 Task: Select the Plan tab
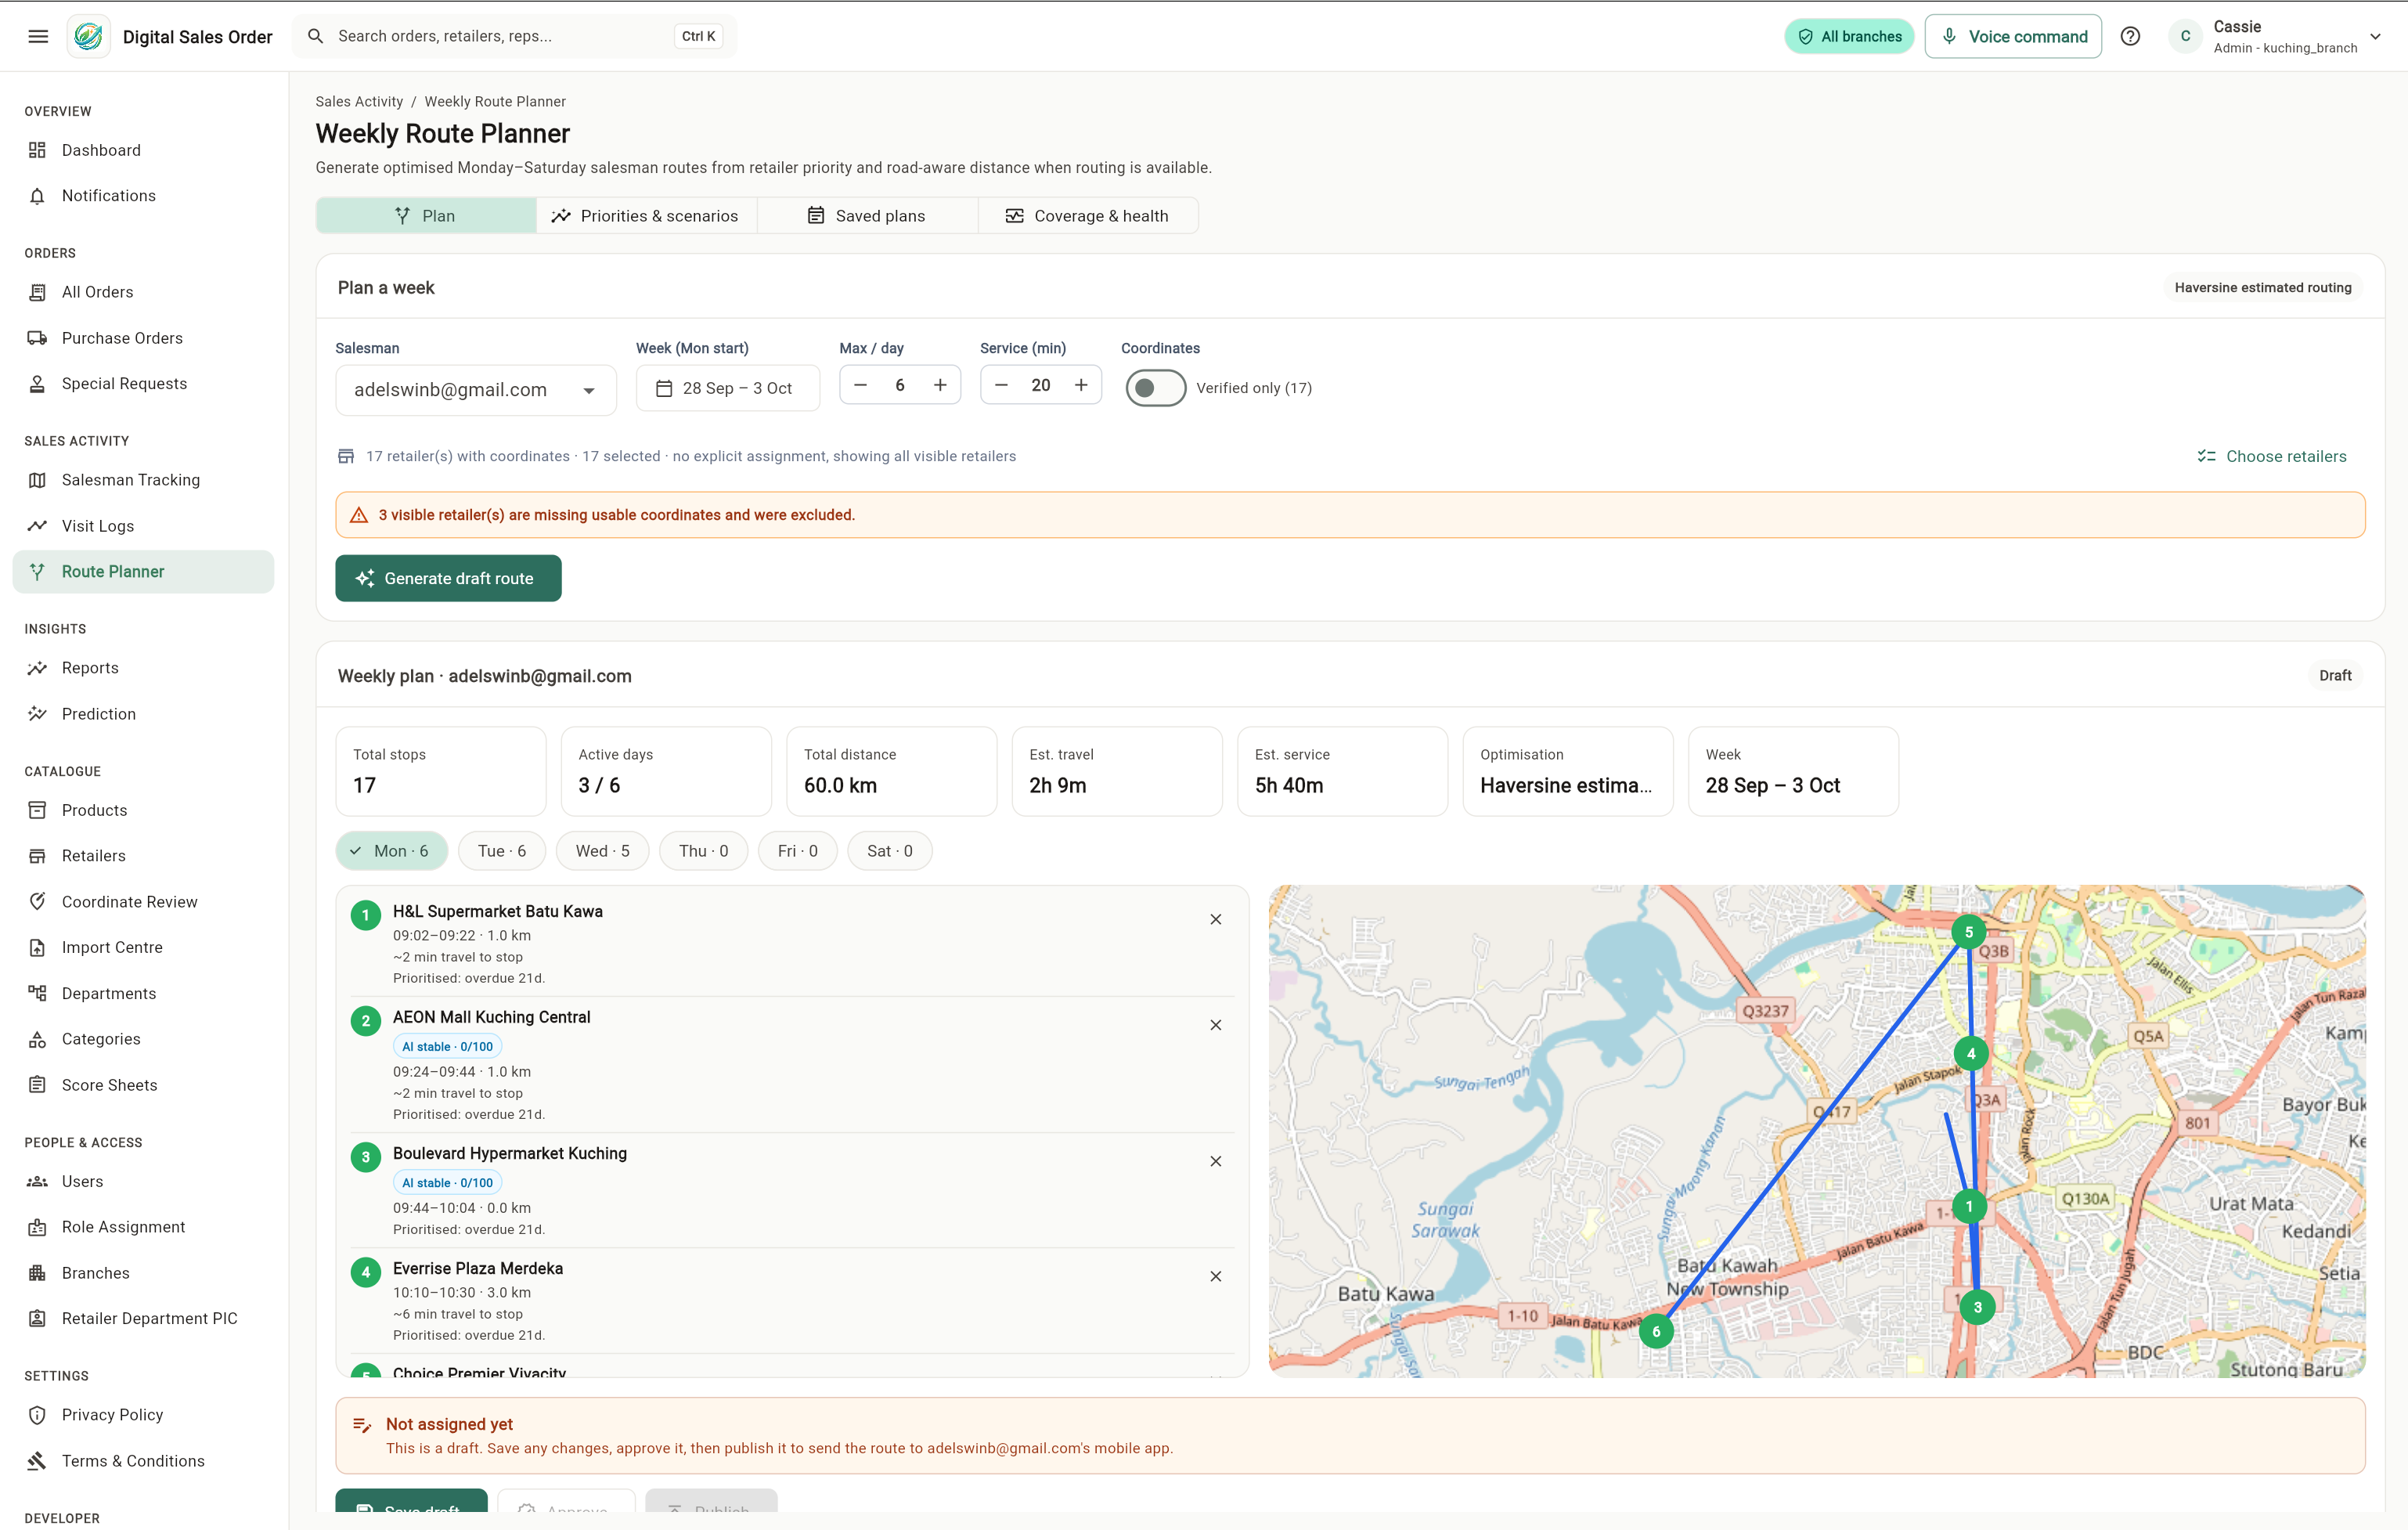click(x=426, y=216)
